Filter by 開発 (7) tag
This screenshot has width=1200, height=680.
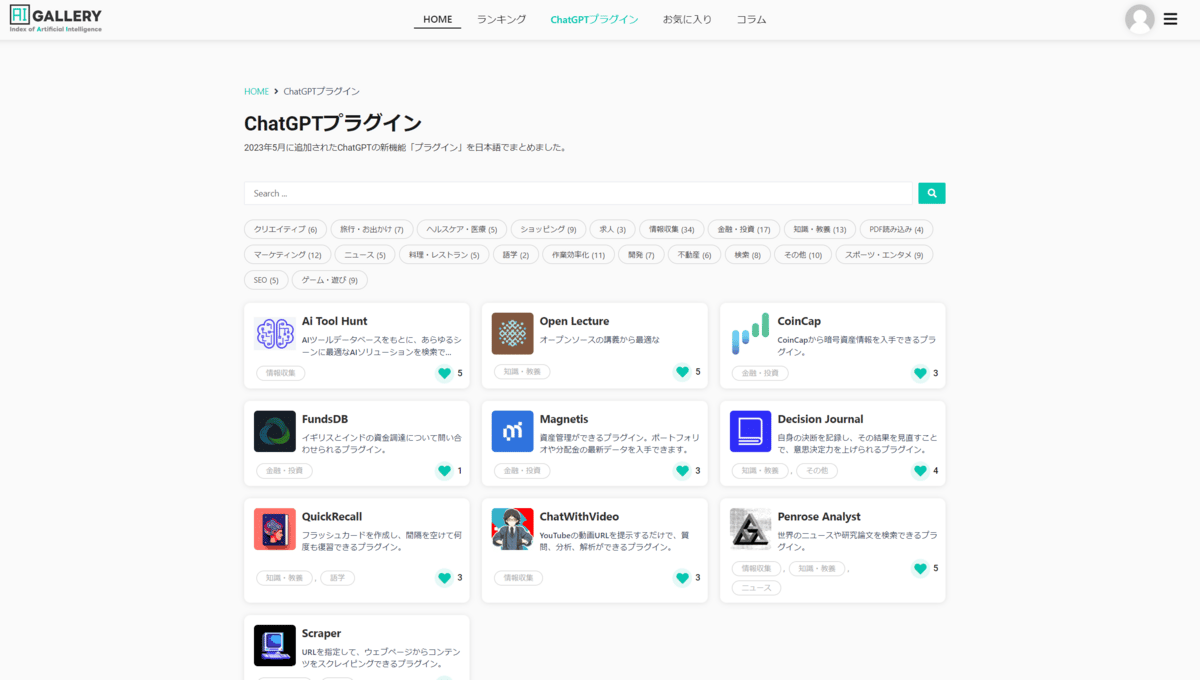[x=641, y=255]
